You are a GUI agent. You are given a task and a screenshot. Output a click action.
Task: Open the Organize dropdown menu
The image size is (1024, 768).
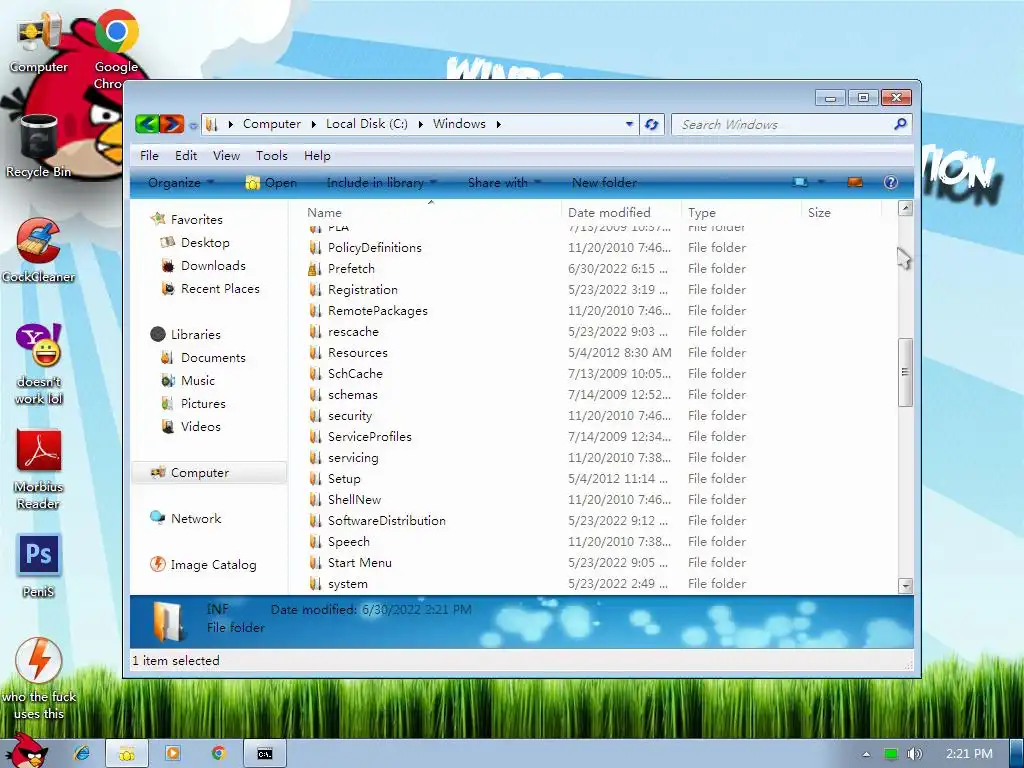[181, 182]
